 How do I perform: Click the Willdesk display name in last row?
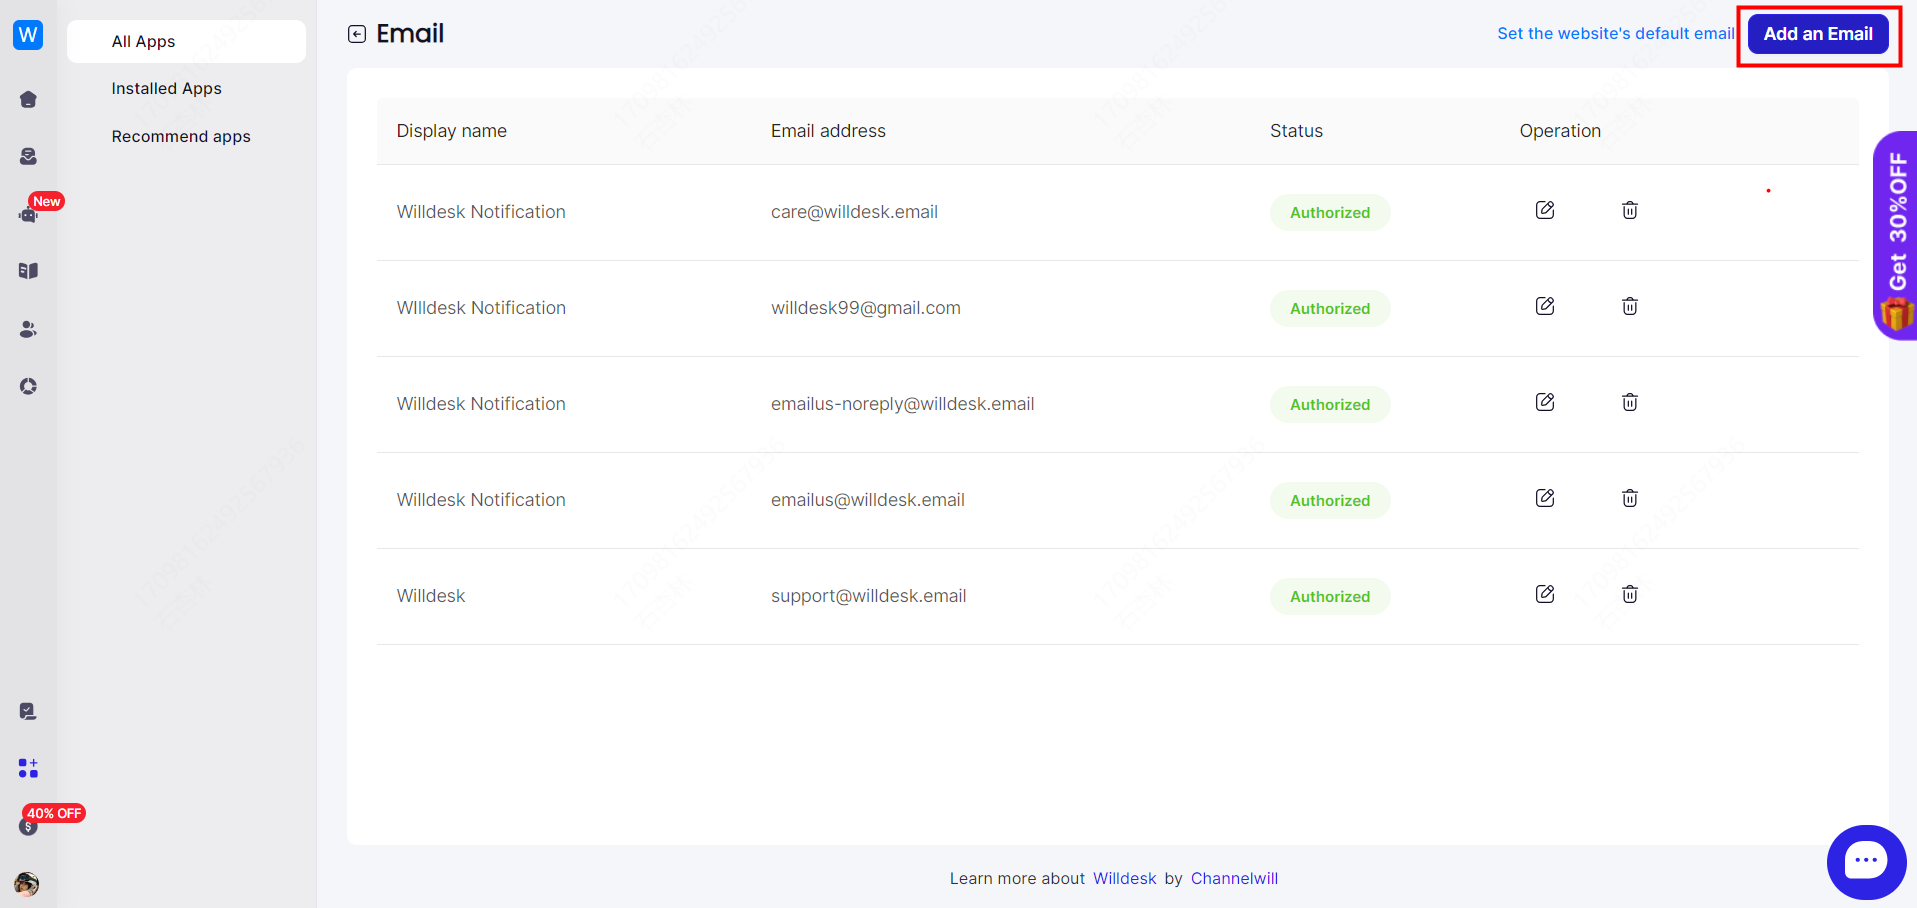pyautogui.click(x=431, y=596)
